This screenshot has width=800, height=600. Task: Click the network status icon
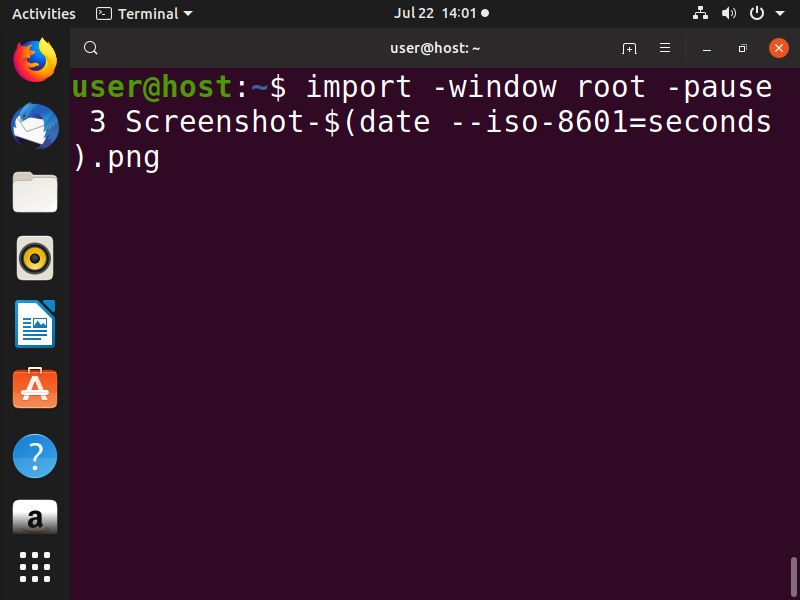[x=700, y=14]
